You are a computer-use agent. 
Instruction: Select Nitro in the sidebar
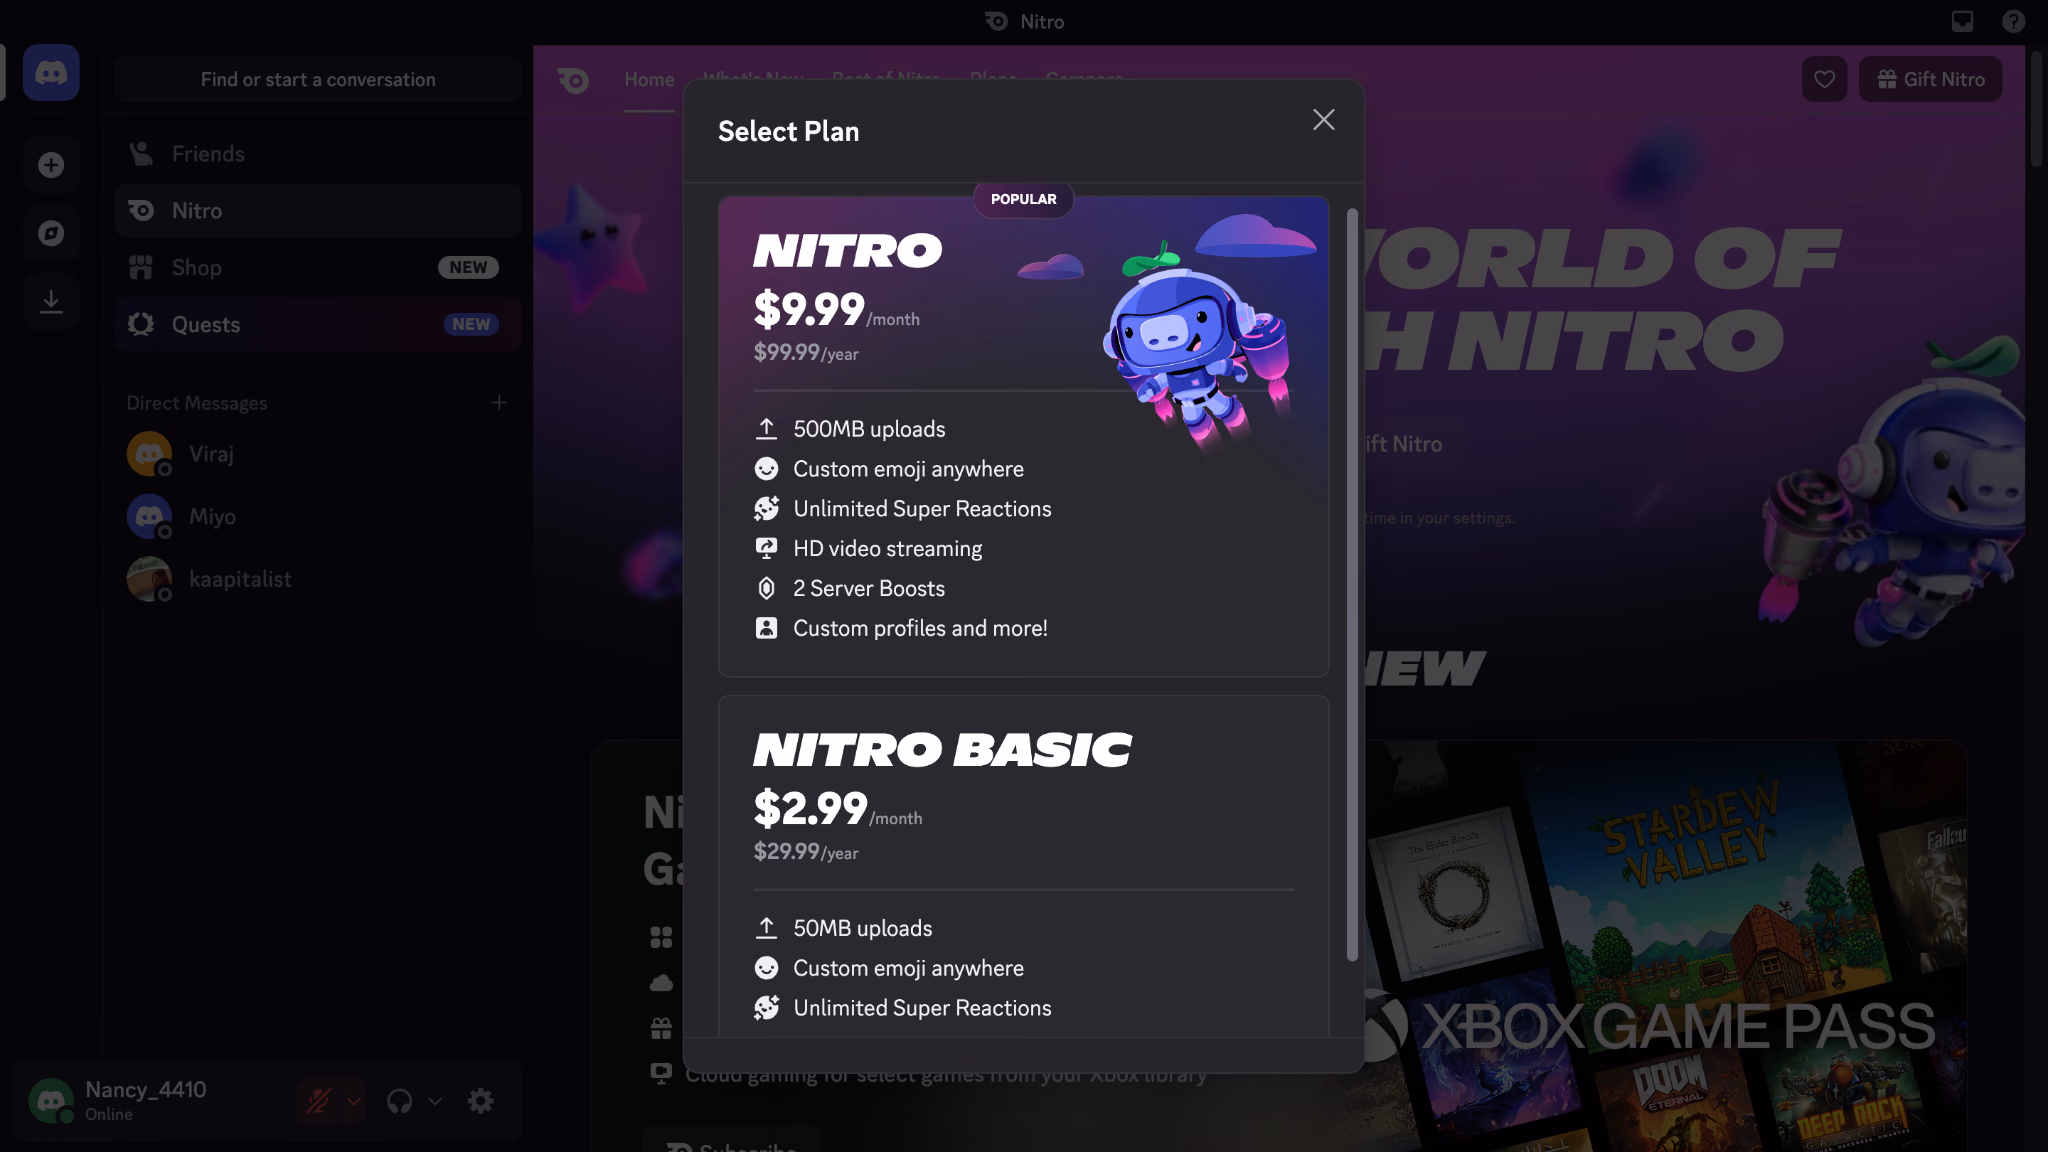coord(318,211)
